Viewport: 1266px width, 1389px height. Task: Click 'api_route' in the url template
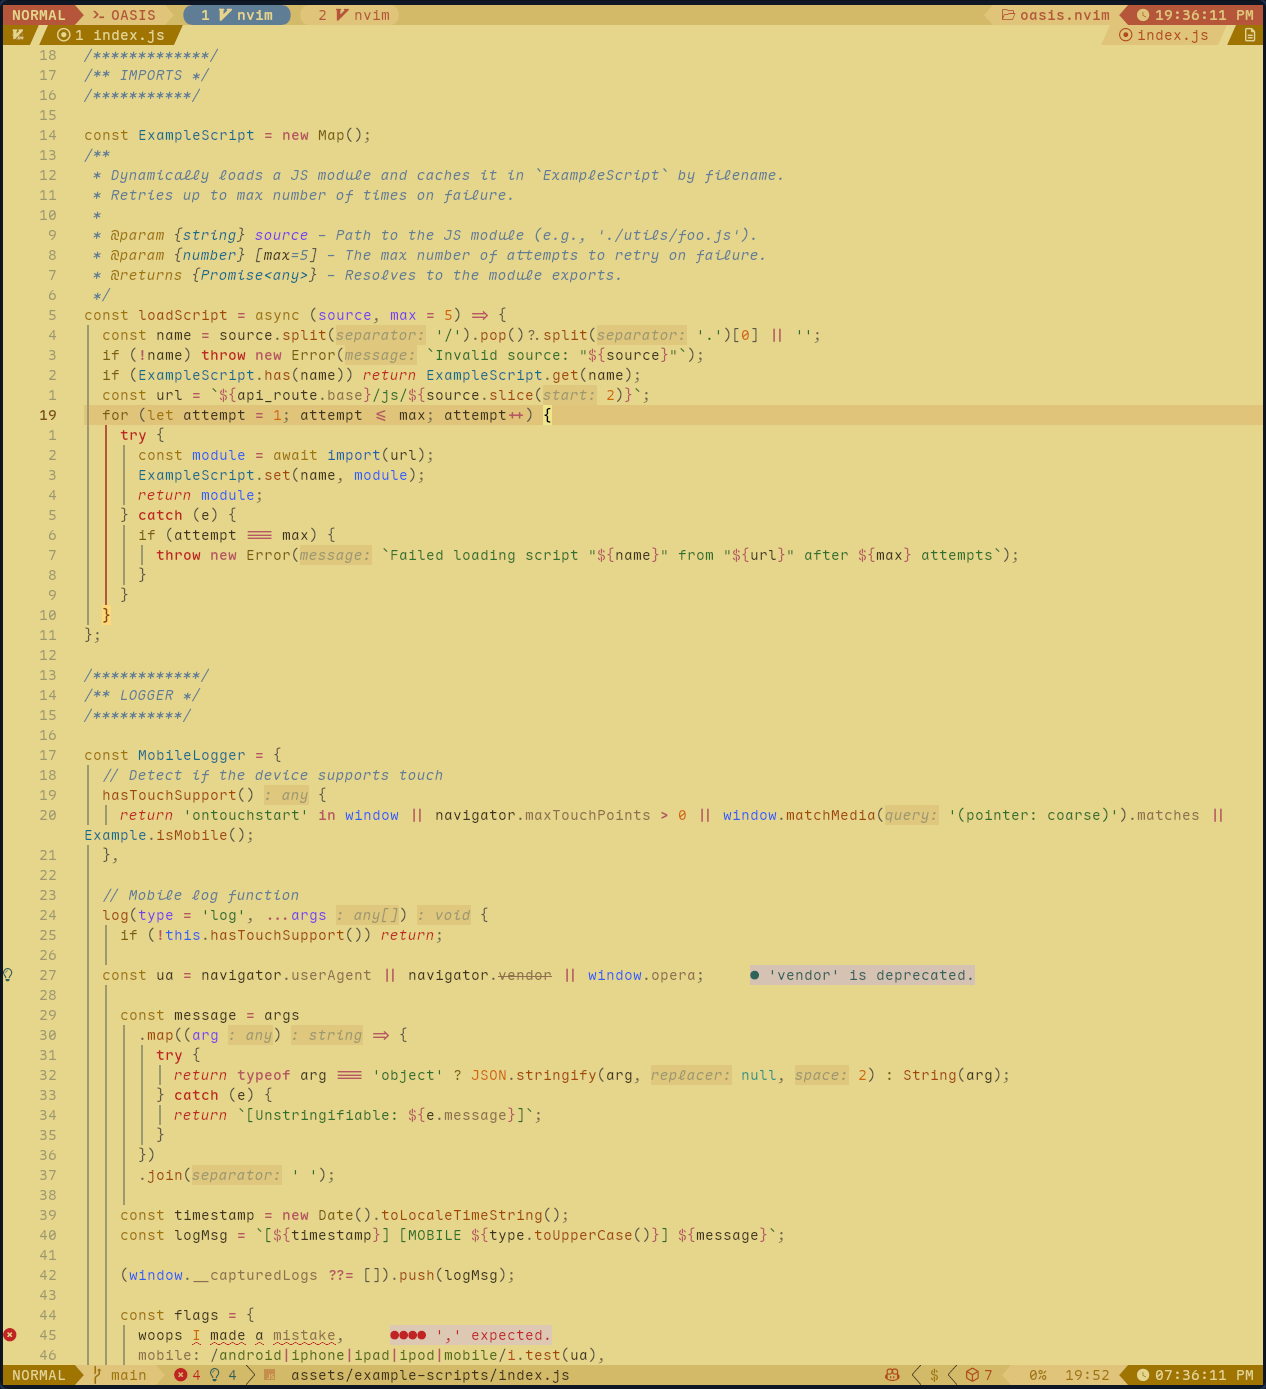(278, 395)
